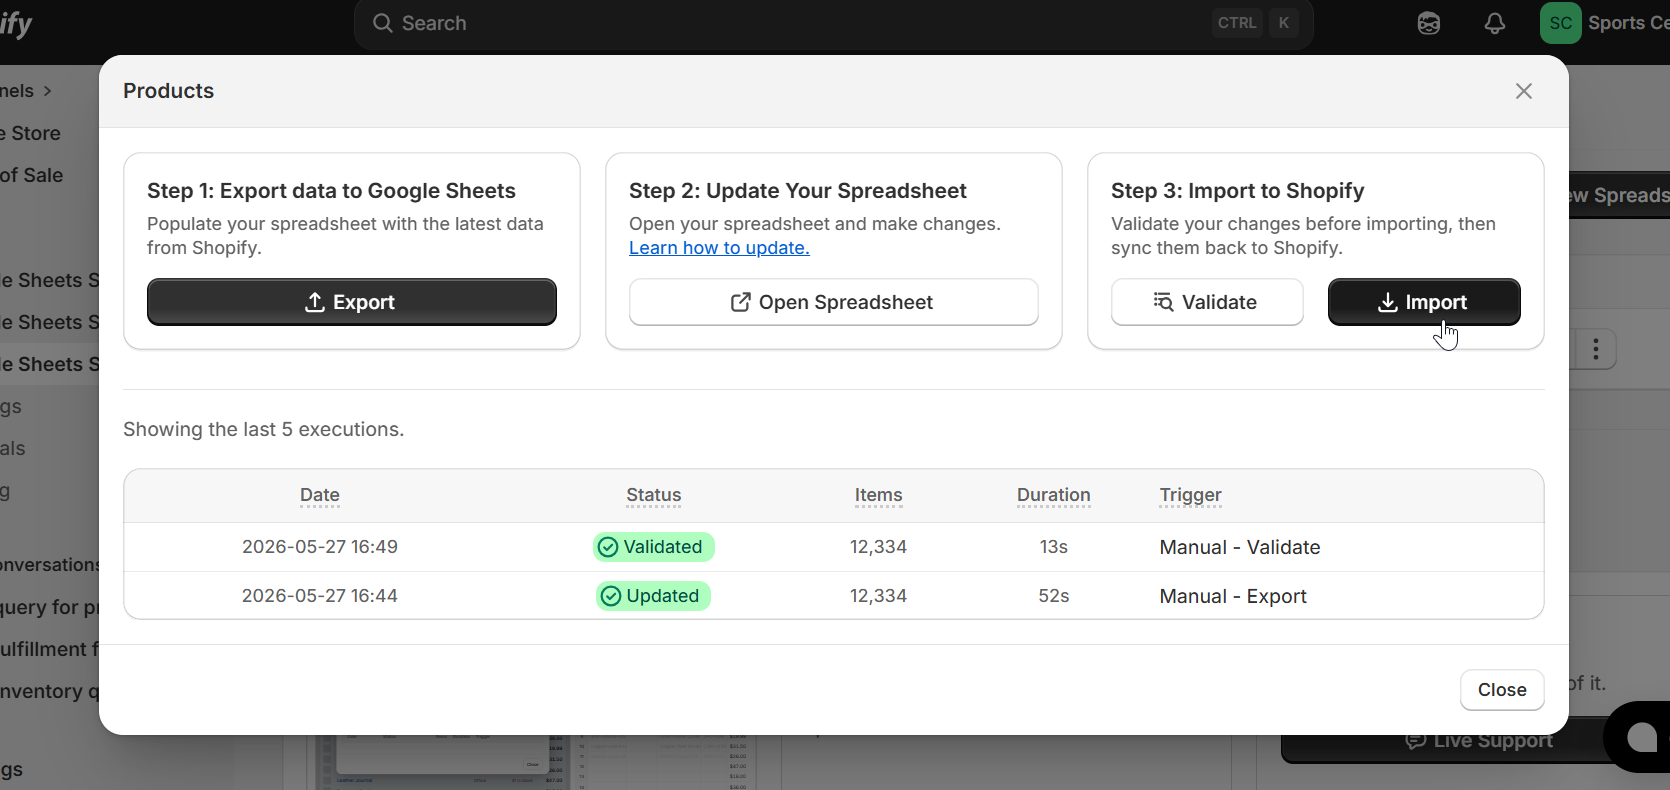Open the three-dot menu behind the dialog

click(1596, 349)
